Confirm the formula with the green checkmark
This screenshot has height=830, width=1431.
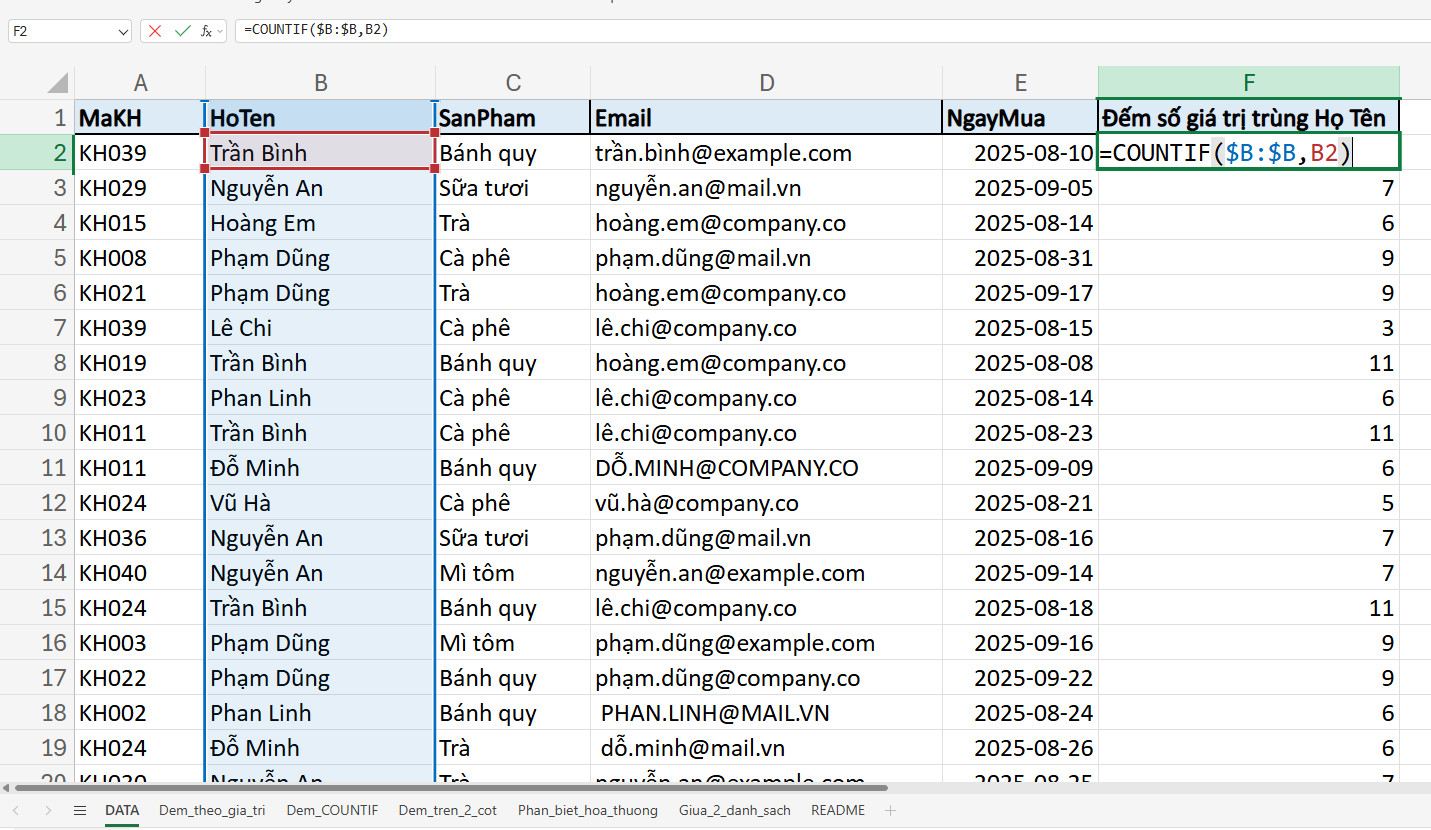tap(182, 31)
